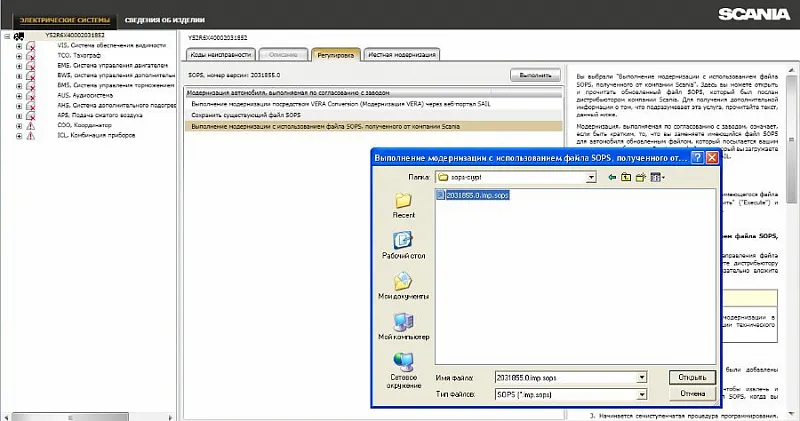Open the Тип файлов dropdown arrow
The width and height of the screenshot is (800, 421).
click(x=642, y=394)
